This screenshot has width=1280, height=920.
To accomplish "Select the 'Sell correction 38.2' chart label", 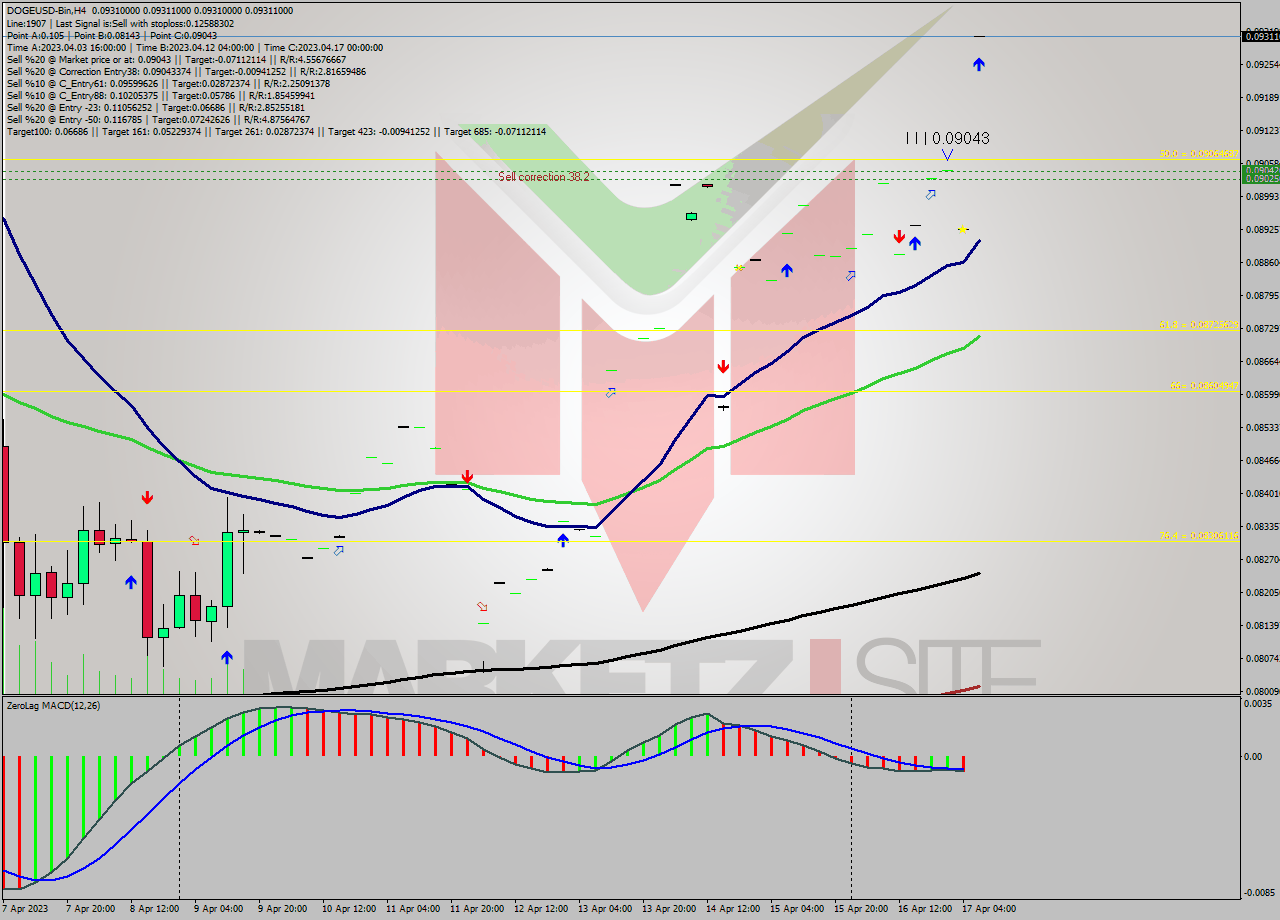I will pos(544,177).
